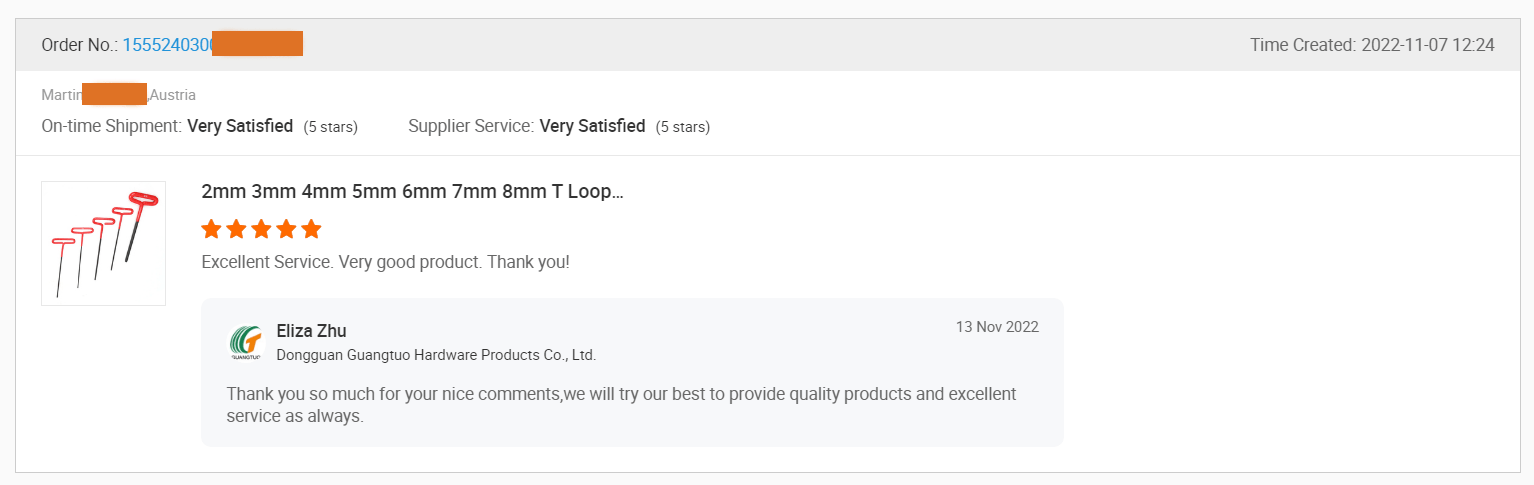Open the T-handle wrench product thumbnail
This screenshot has width=1534, height=485.
[x=103, y=243]
